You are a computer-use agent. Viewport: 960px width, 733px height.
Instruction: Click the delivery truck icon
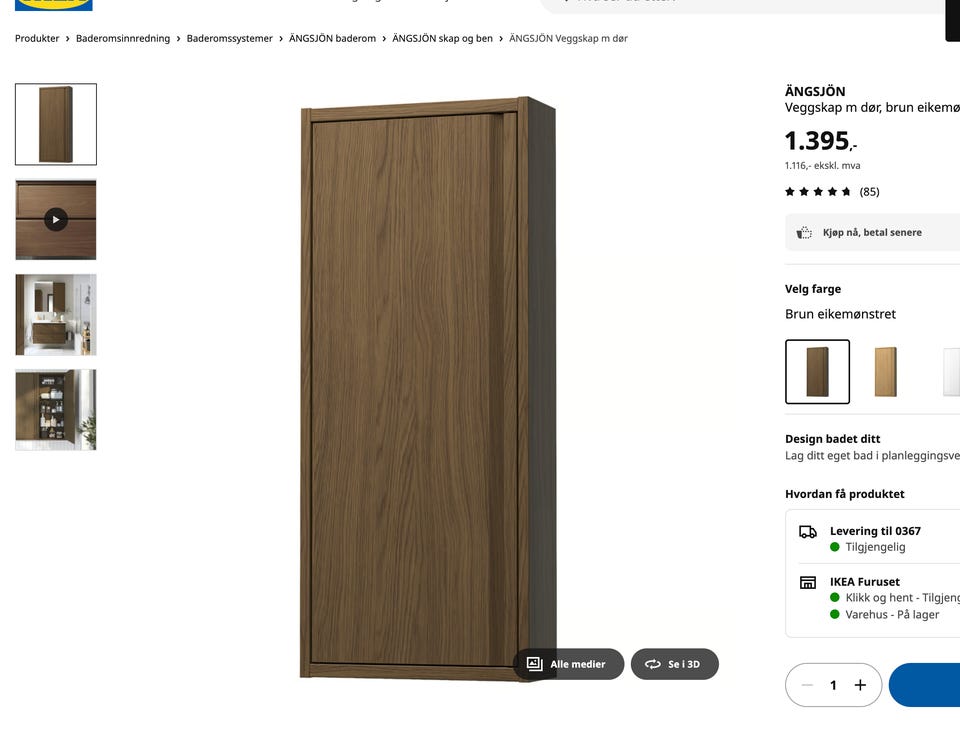808,532
